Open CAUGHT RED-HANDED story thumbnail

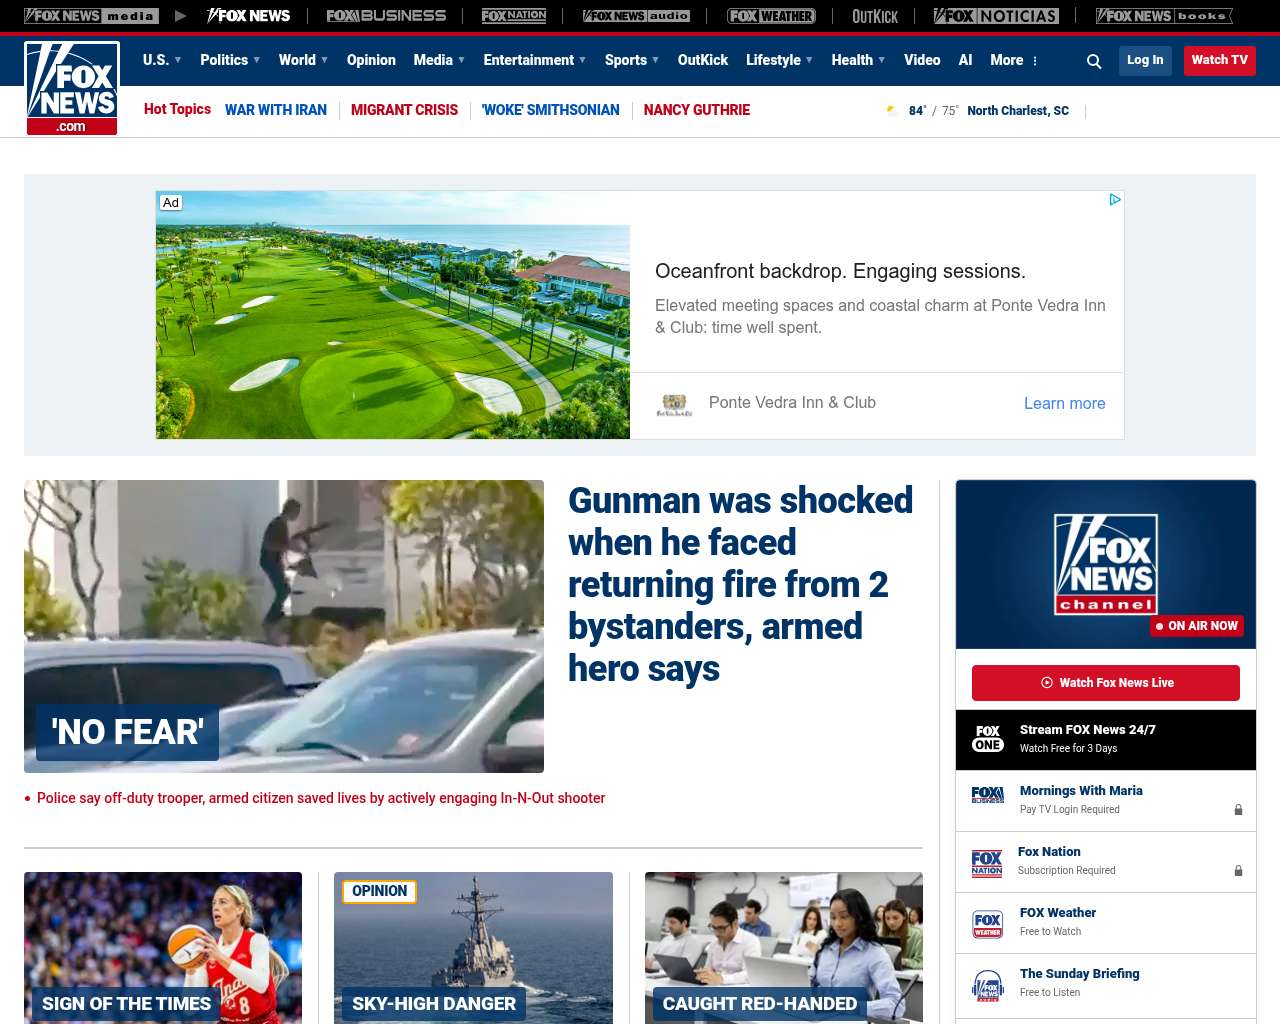784,947
